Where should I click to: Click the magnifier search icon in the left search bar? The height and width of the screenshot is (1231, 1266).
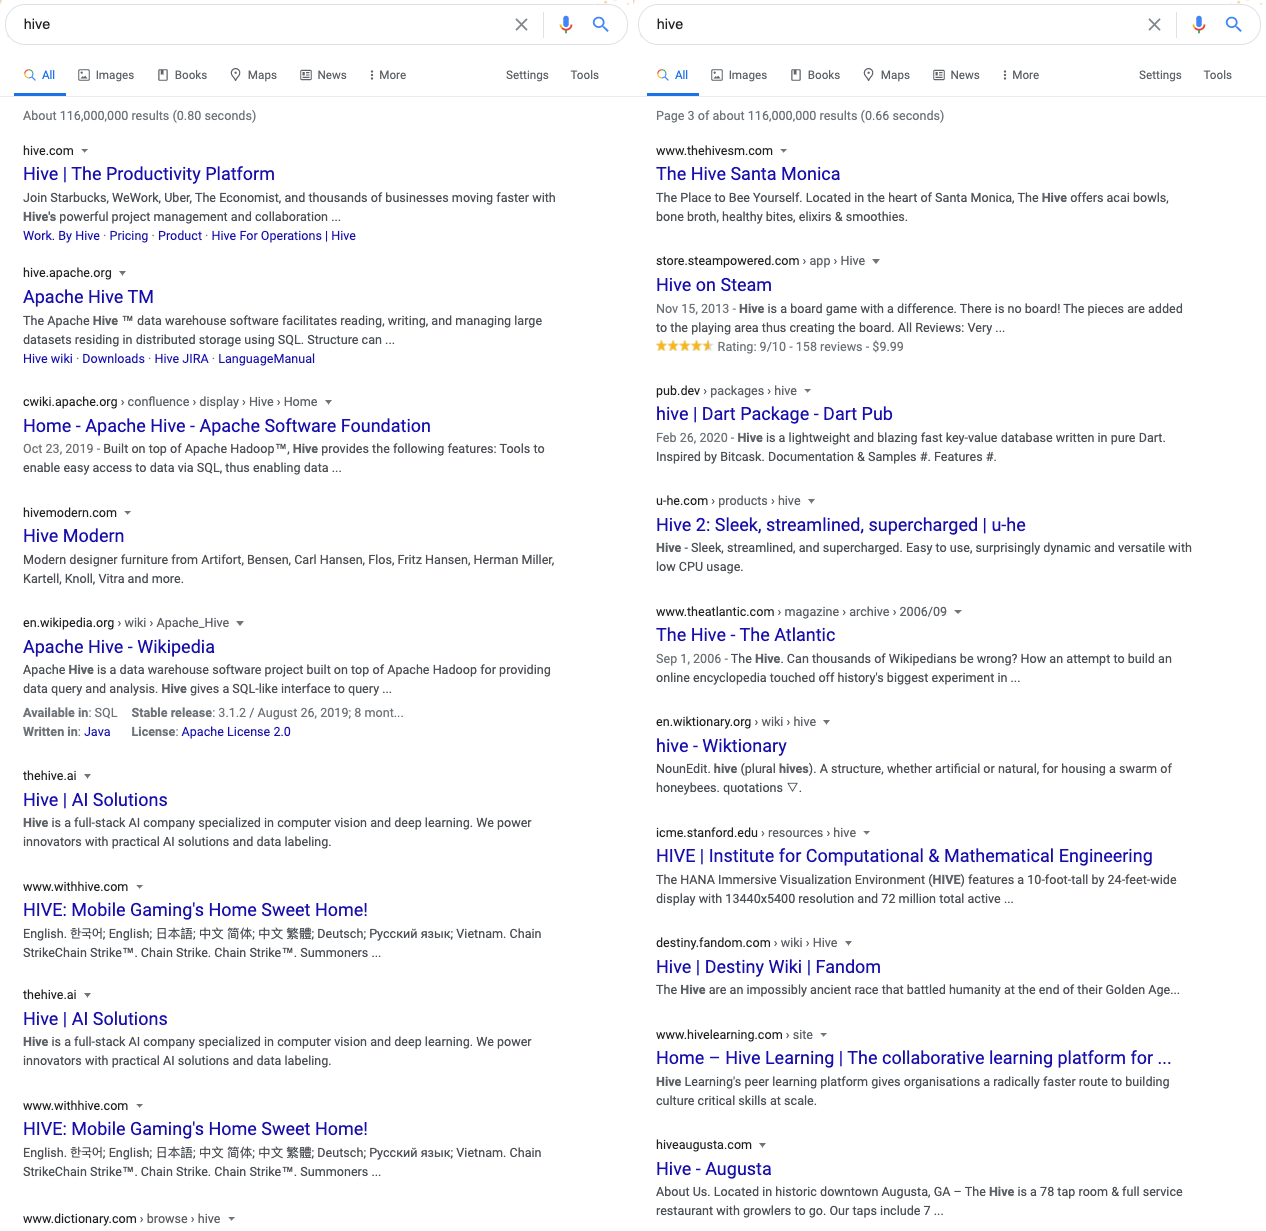pyautogui.click(x=601, y=24)
